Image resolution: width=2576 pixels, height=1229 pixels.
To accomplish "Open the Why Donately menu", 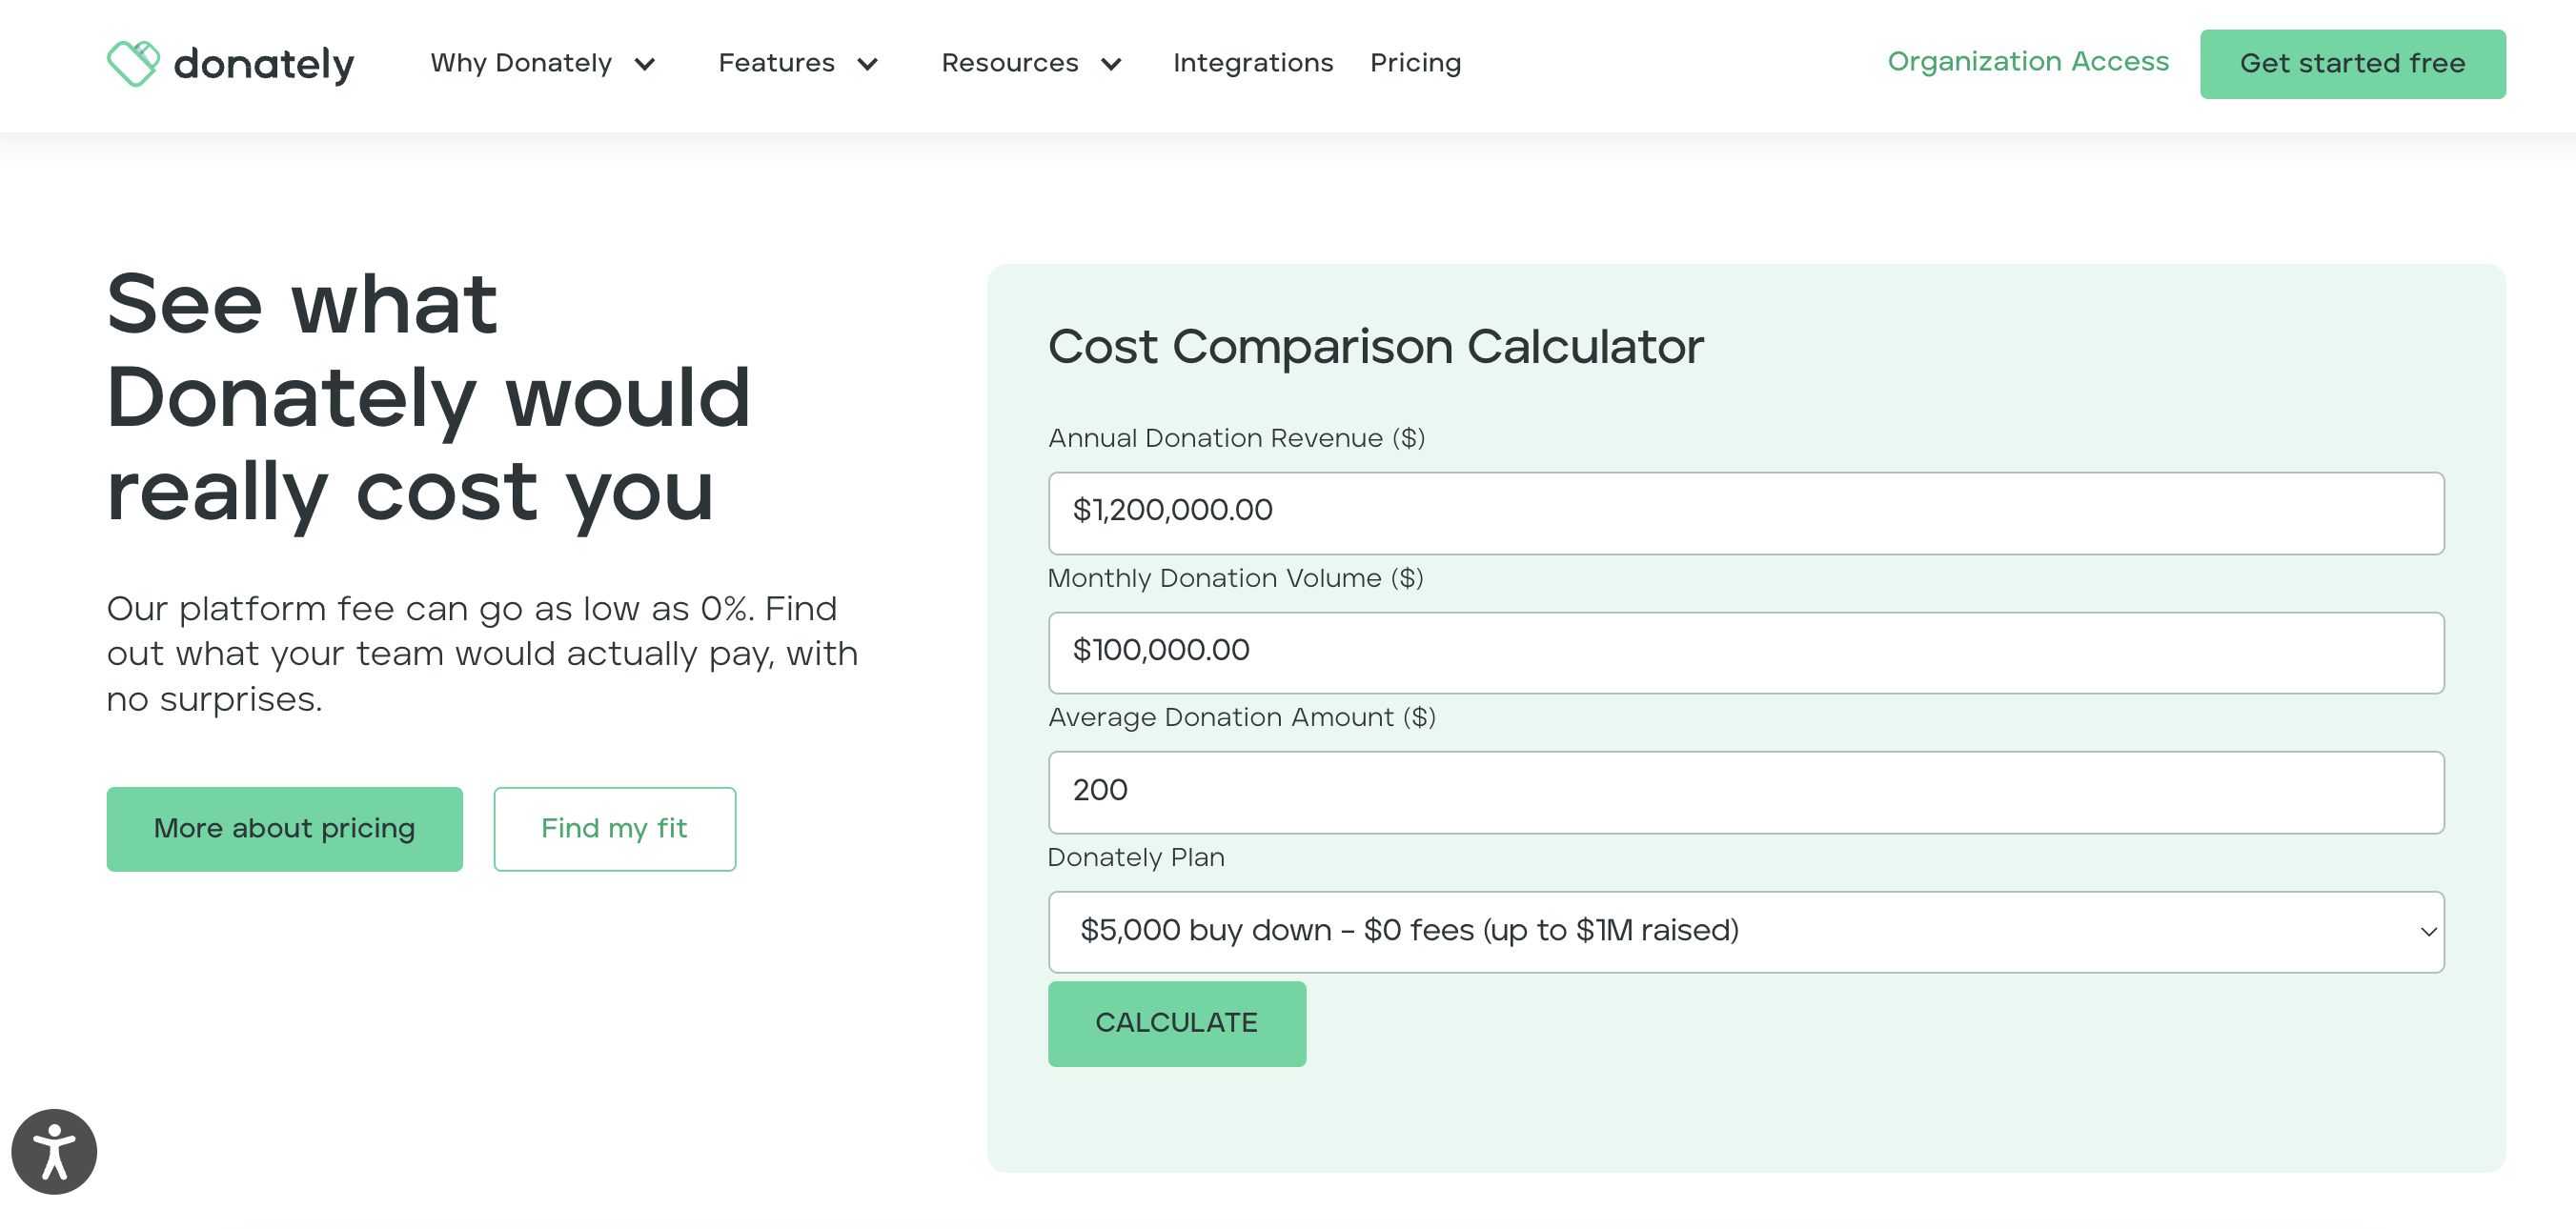I will (x=521, y=63).
